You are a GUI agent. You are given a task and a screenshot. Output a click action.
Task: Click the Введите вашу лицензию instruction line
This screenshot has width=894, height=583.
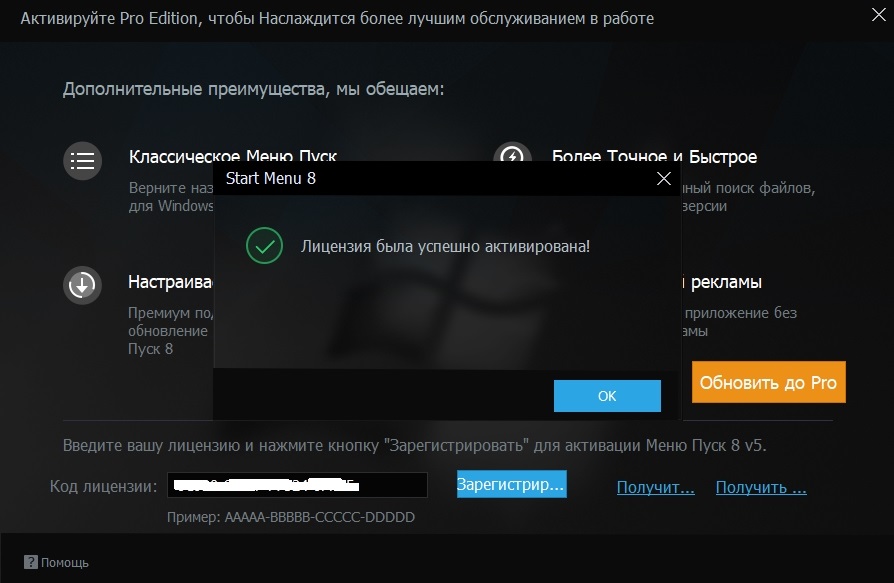415,445
